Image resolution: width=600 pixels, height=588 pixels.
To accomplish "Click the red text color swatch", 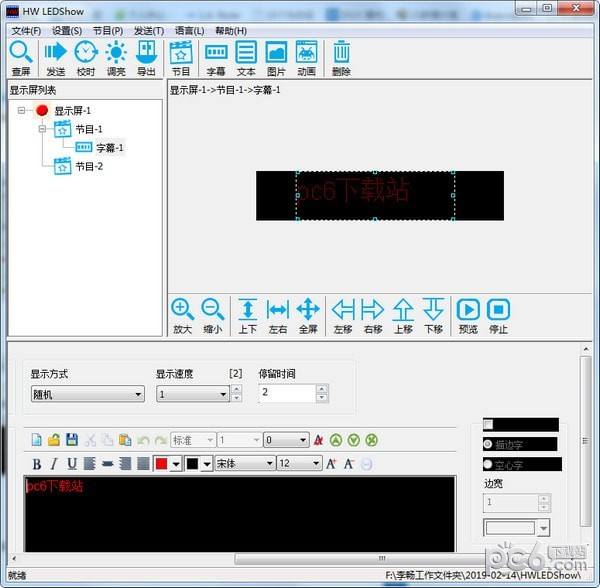I will tap(161, 463).
